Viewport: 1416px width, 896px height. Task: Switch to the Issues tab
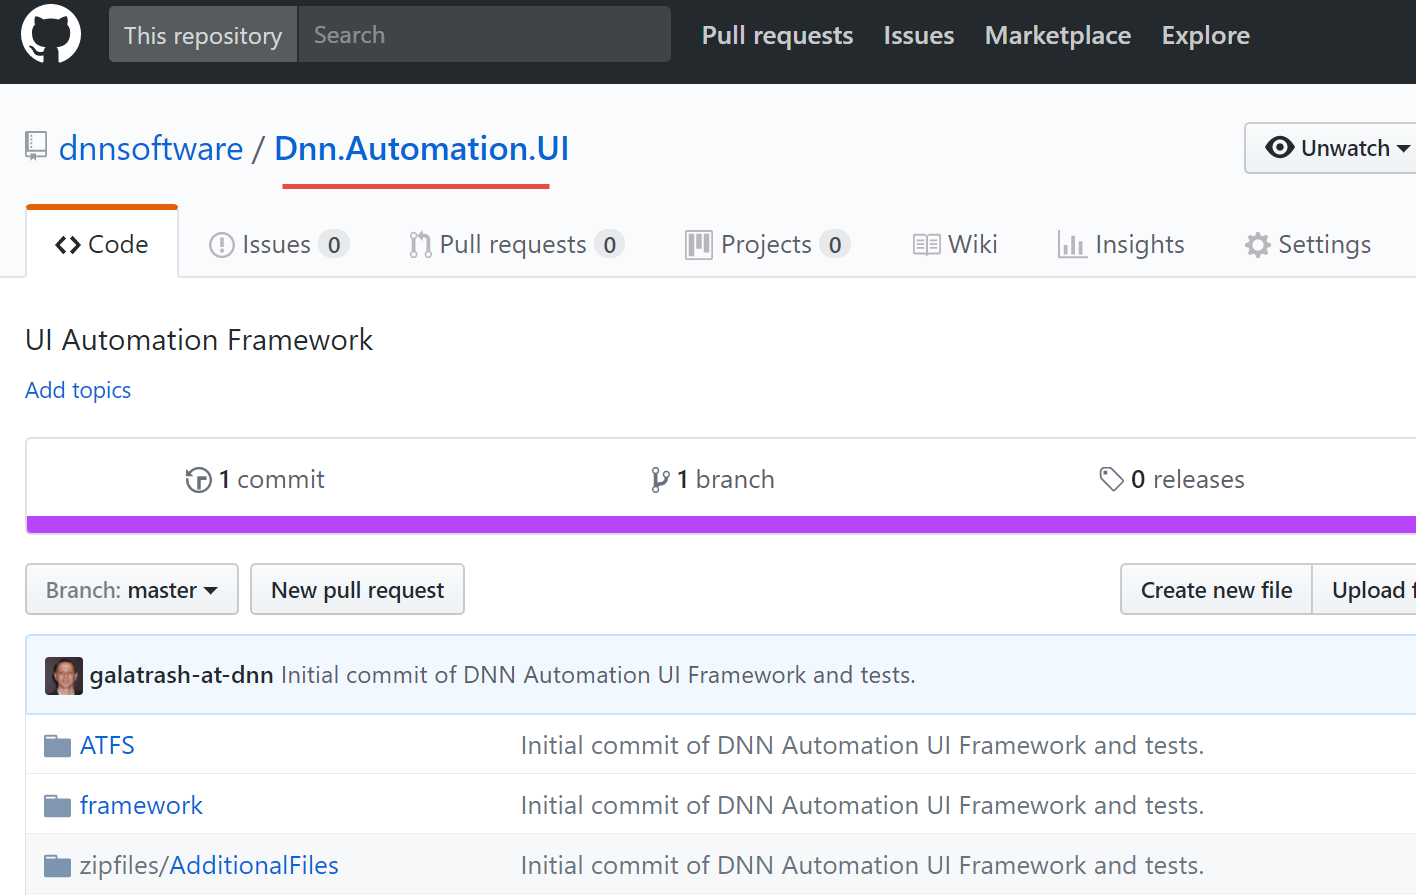(x=277, y=245)
